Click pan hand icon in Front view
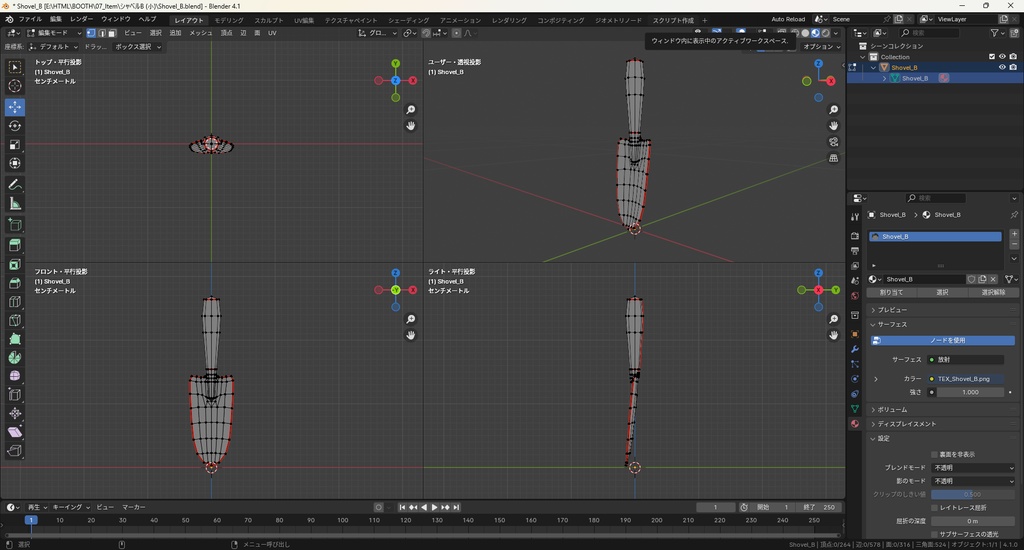Viewport: 1024px width, 550px height. point(411,335)
